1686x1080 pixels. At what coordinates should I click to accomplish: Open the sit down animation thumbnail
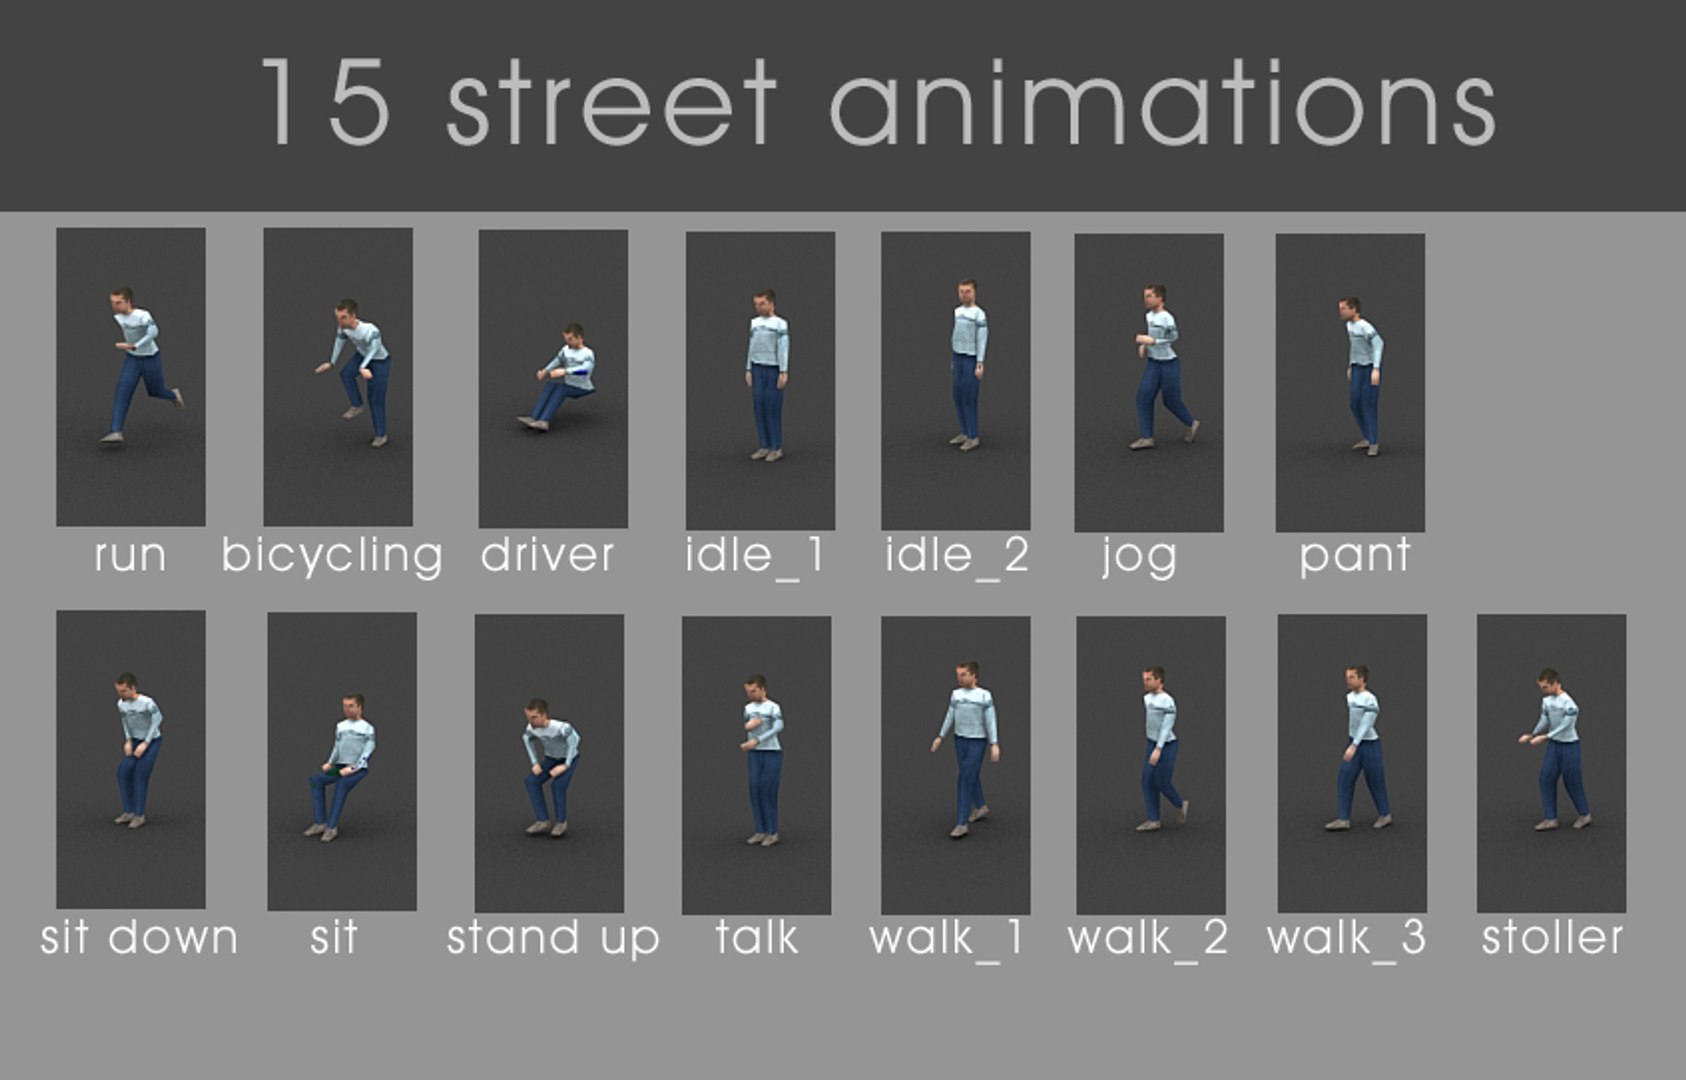pyautogui.click(x=131, y=760)
